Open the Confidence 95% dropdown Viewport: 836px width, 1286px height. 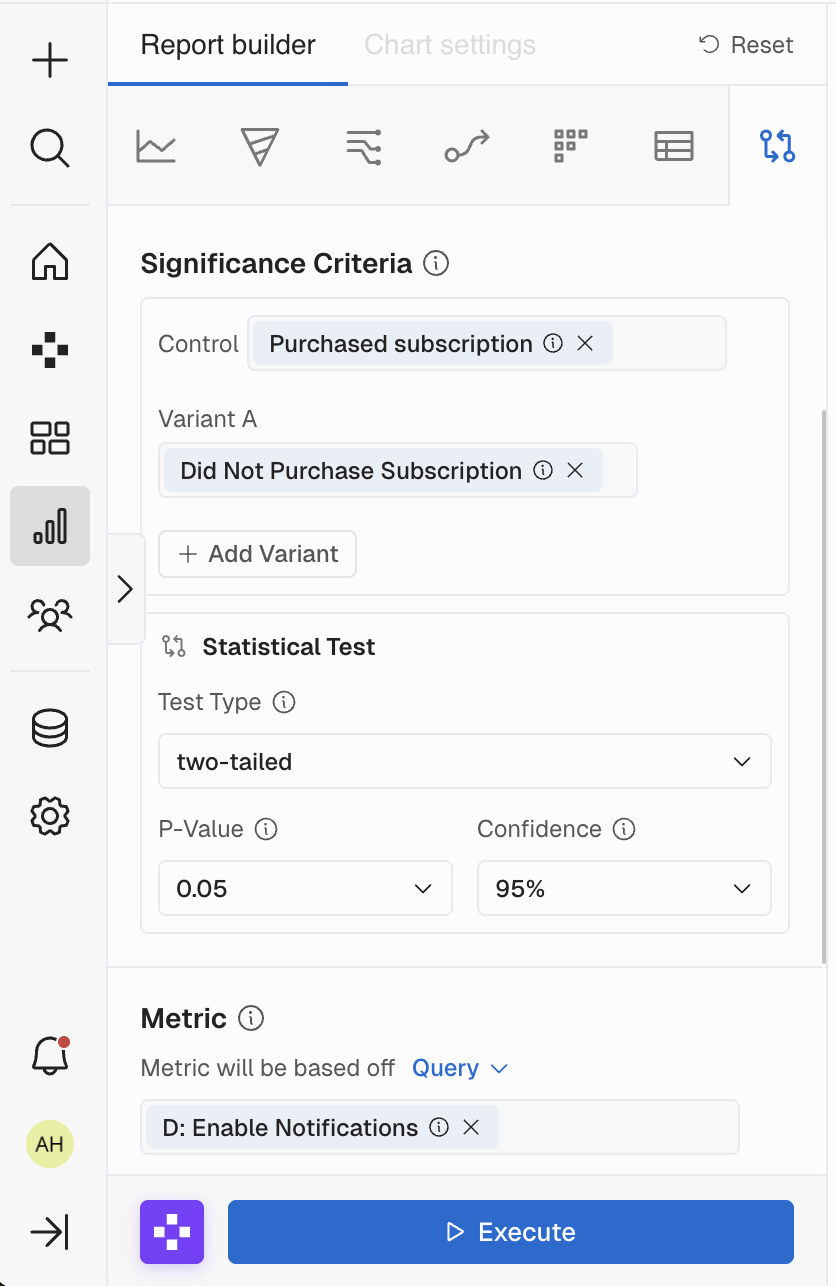point(623,888)
